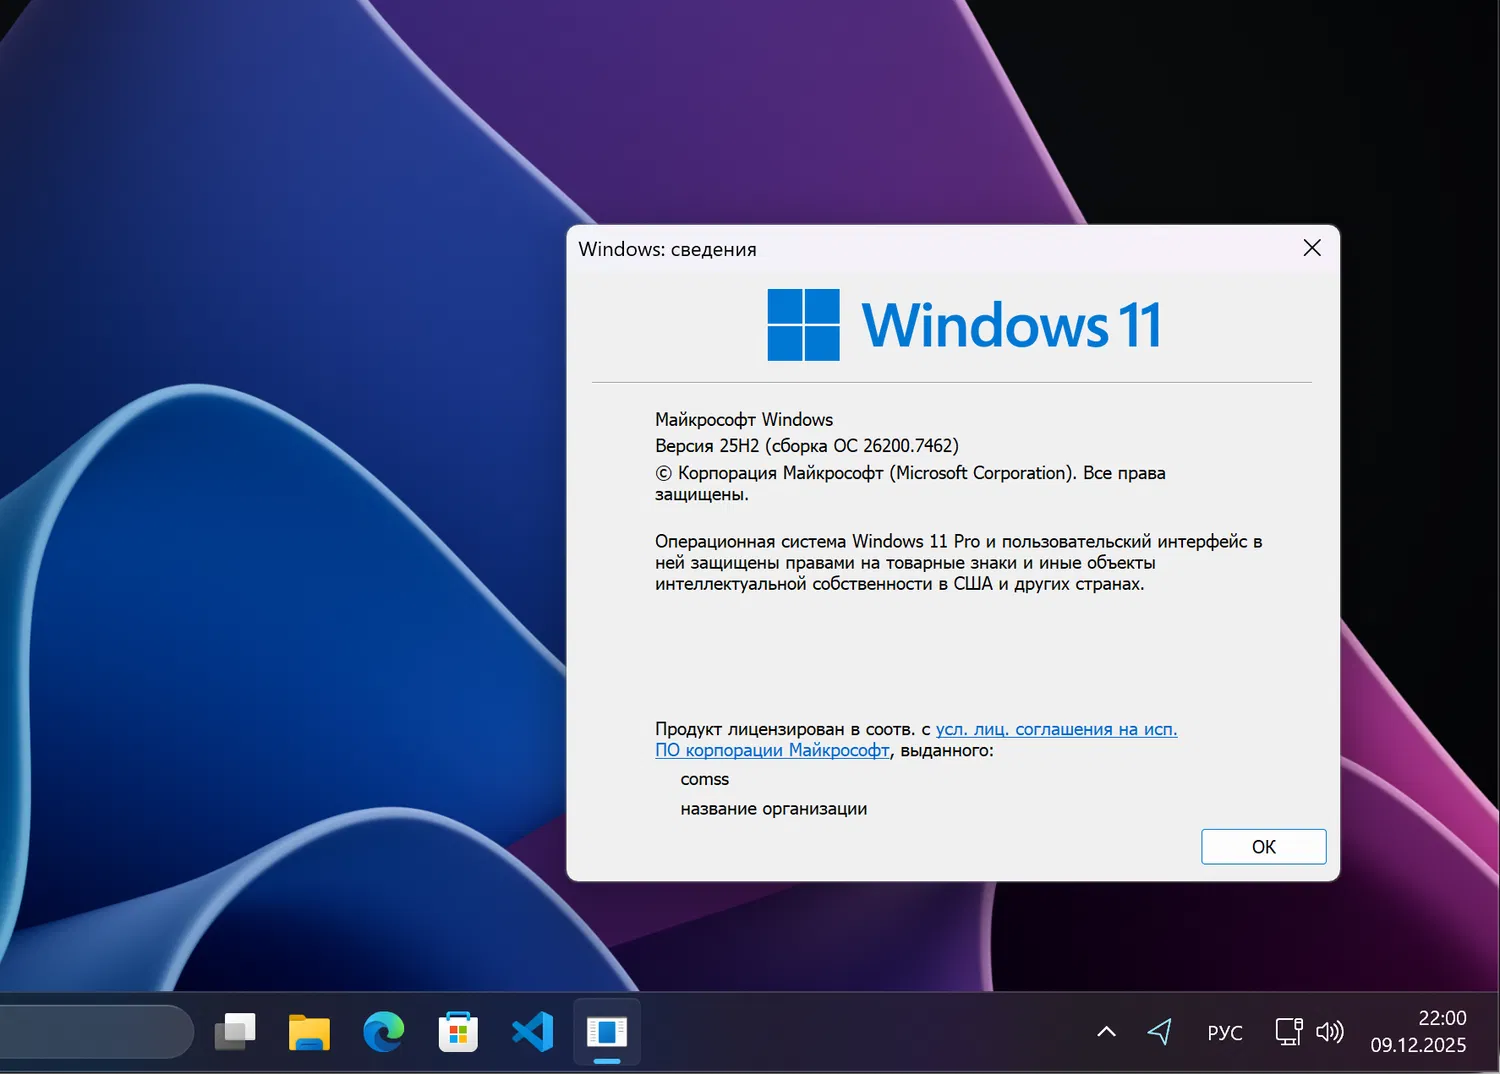1500x1074 pixels.
Task: Launch Microsoft Store from the taskbar
Action: pyautogui.click(x=458, y=1031)
